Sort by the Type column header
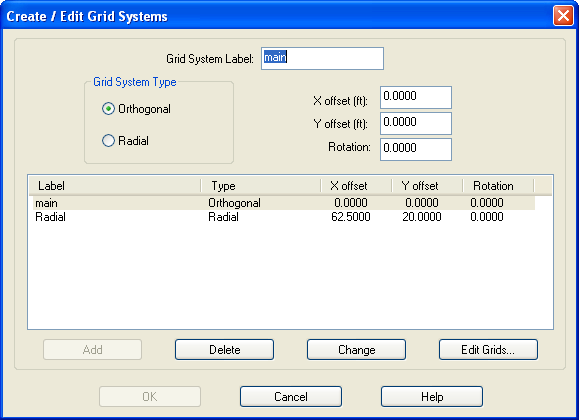The width and height of the screenshot is (579, 420). coord(261,186)
